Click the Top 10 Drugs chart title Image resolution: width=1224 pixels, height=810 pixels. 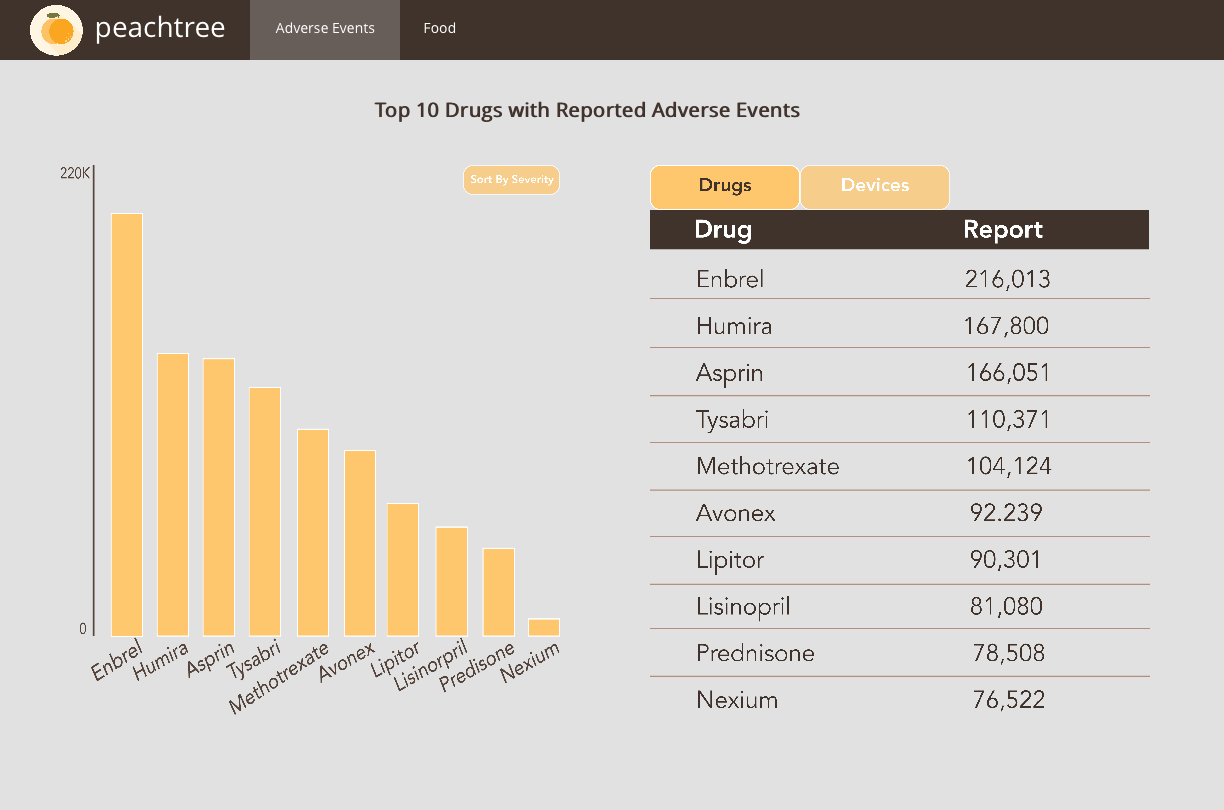click(587, 110)
